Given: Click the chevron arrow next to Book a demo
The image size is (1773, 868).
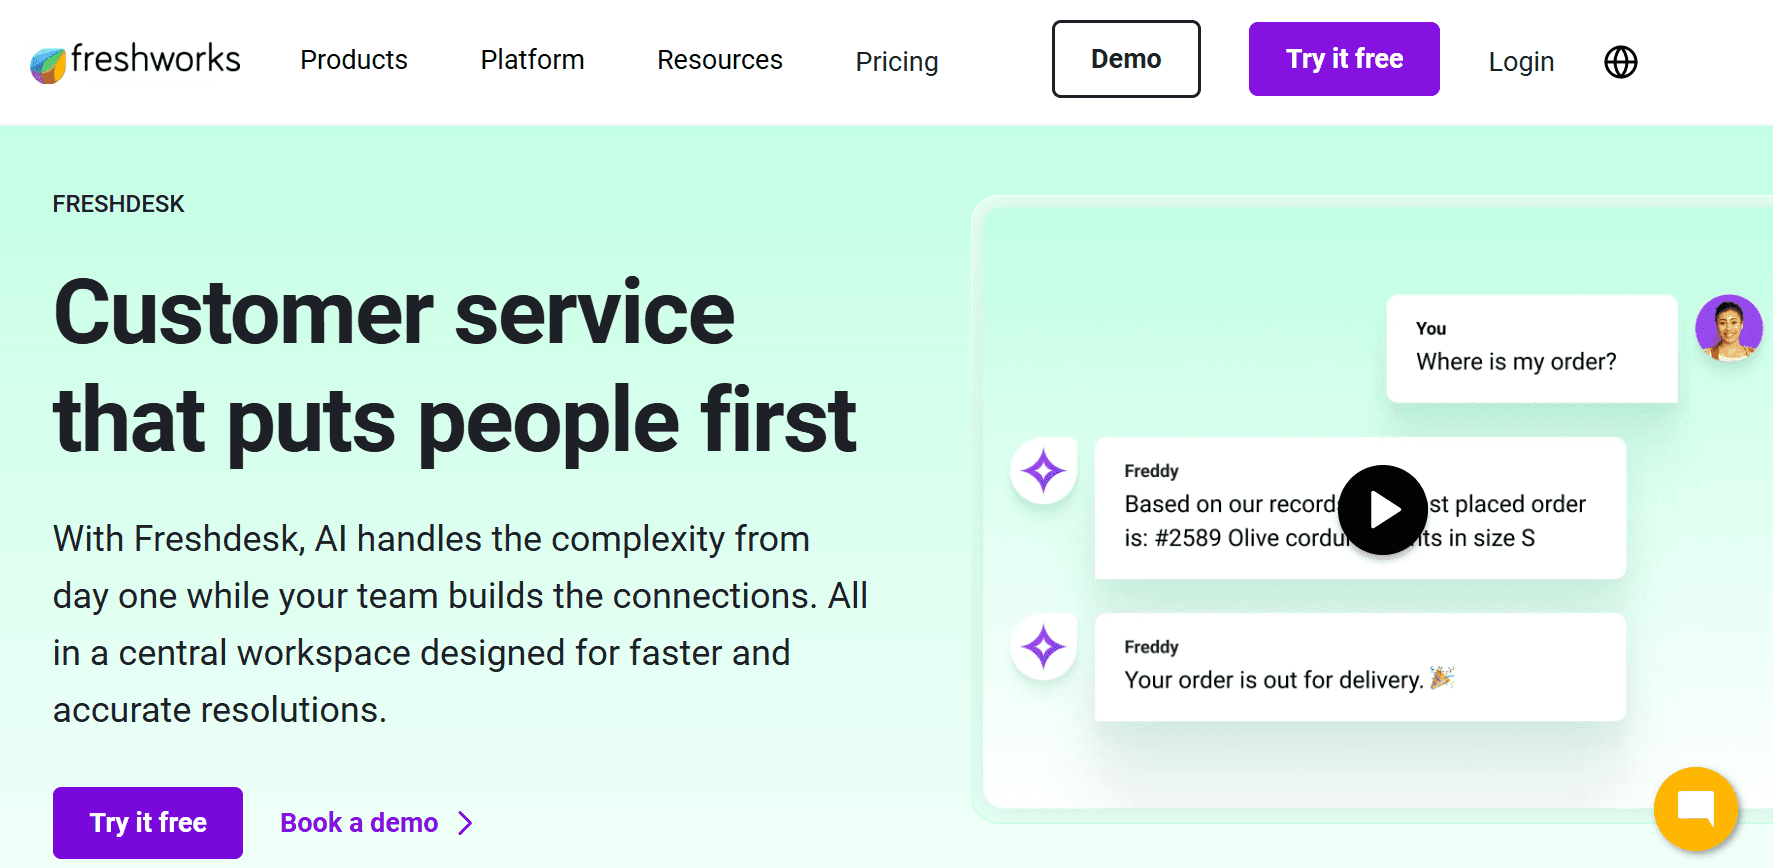Looking at the screenshot, I should (x=465, y=823).
